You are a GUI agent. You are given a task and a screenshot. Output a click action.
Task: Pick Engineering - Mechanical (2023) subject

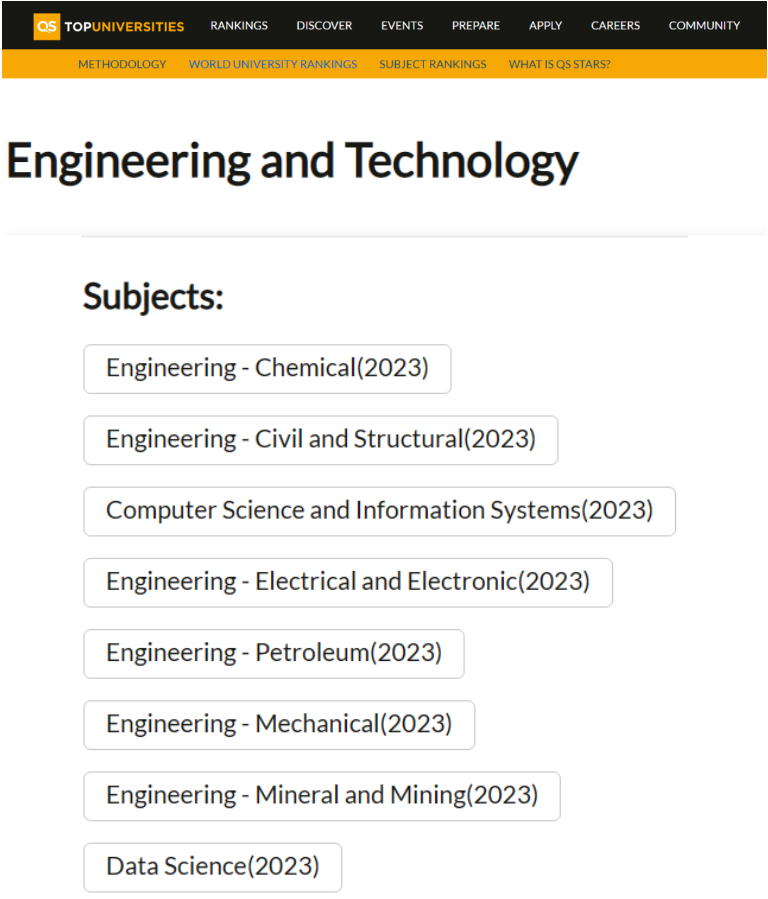[x=278, y=724]
